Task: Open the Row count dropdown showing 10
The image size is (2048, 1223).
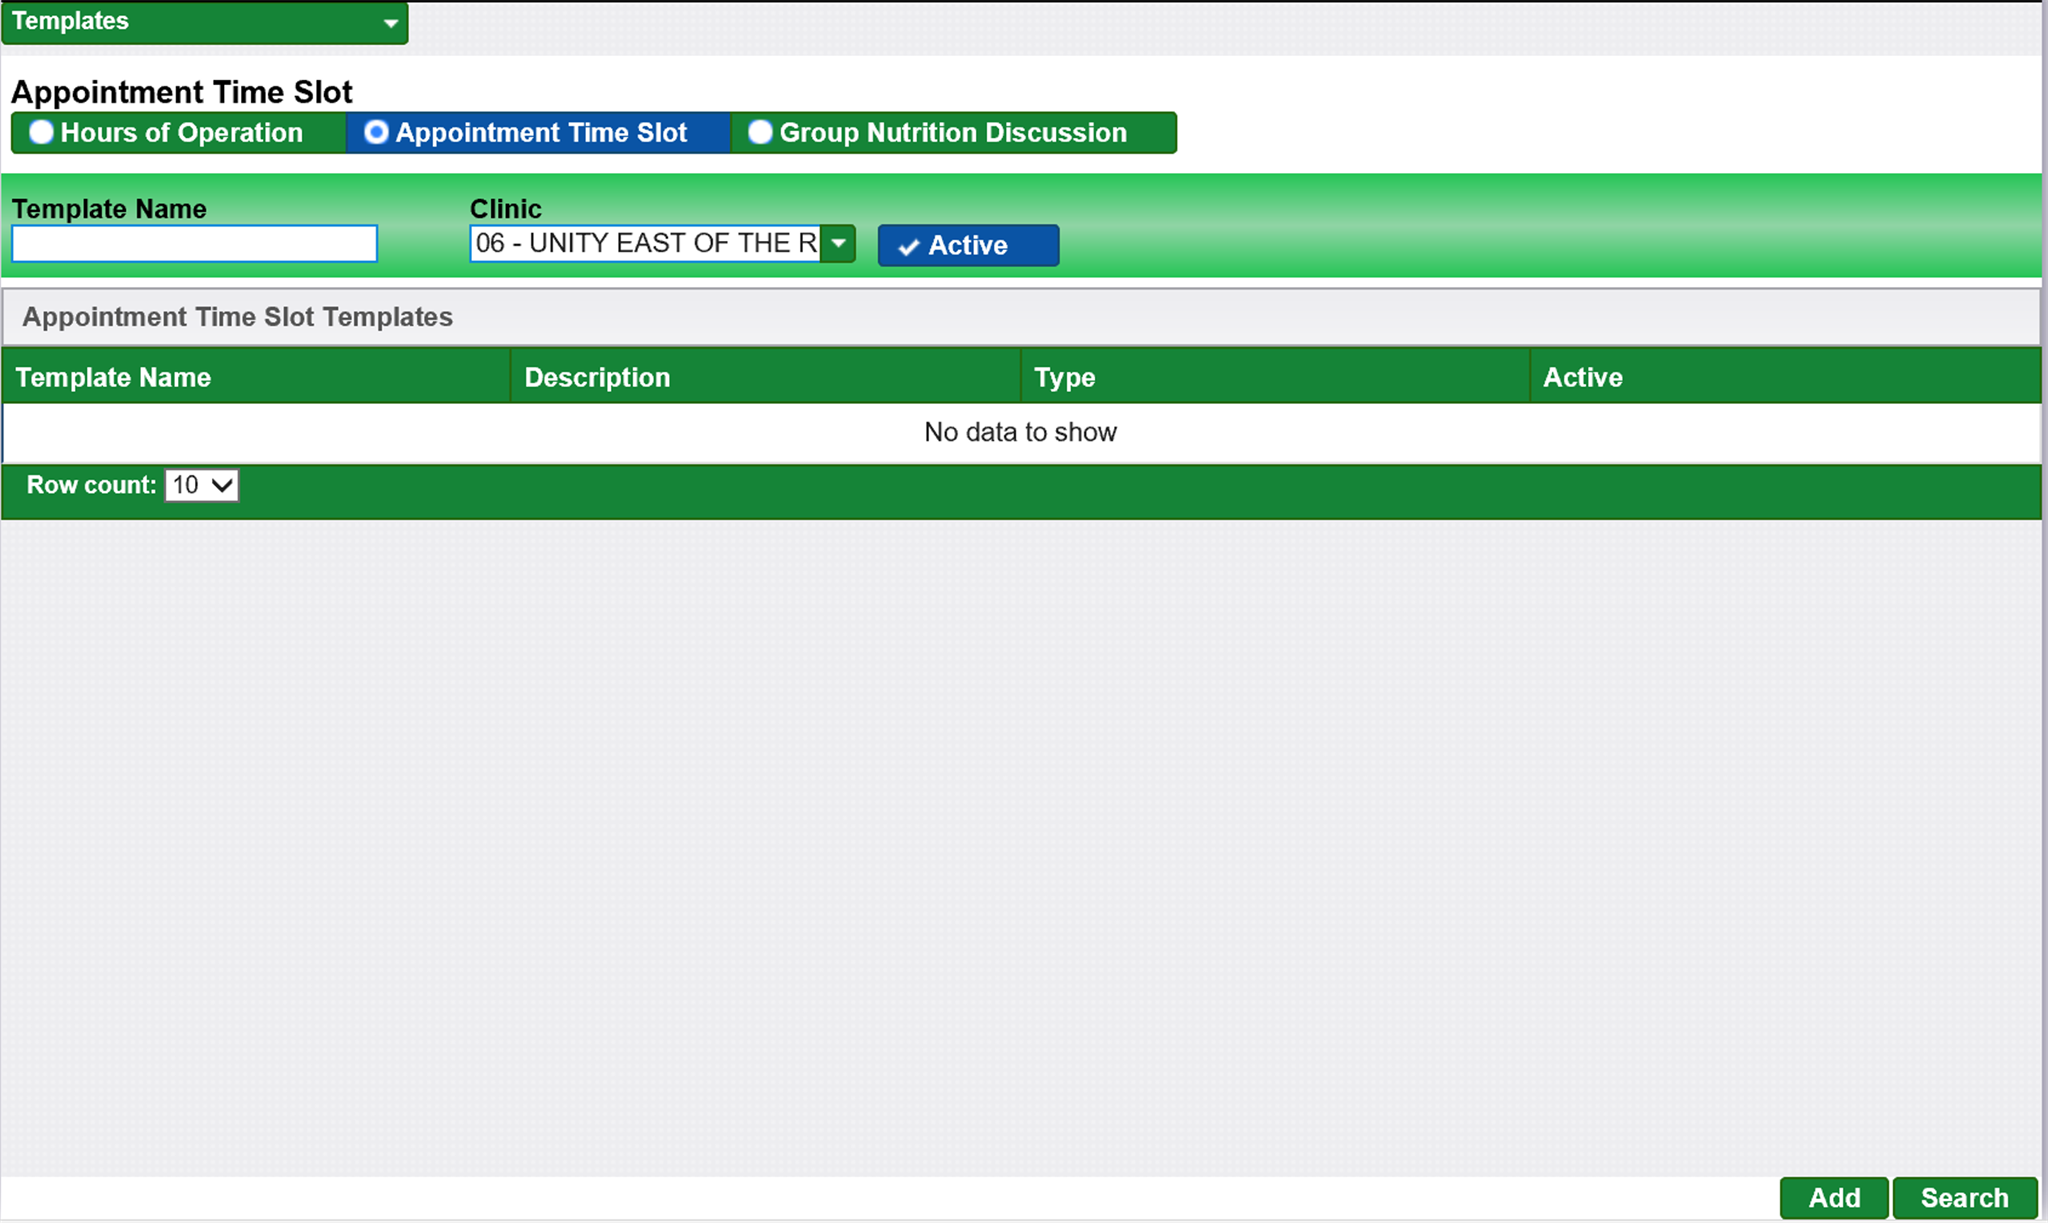Action: pyautogui.click(x=202, y=486)
